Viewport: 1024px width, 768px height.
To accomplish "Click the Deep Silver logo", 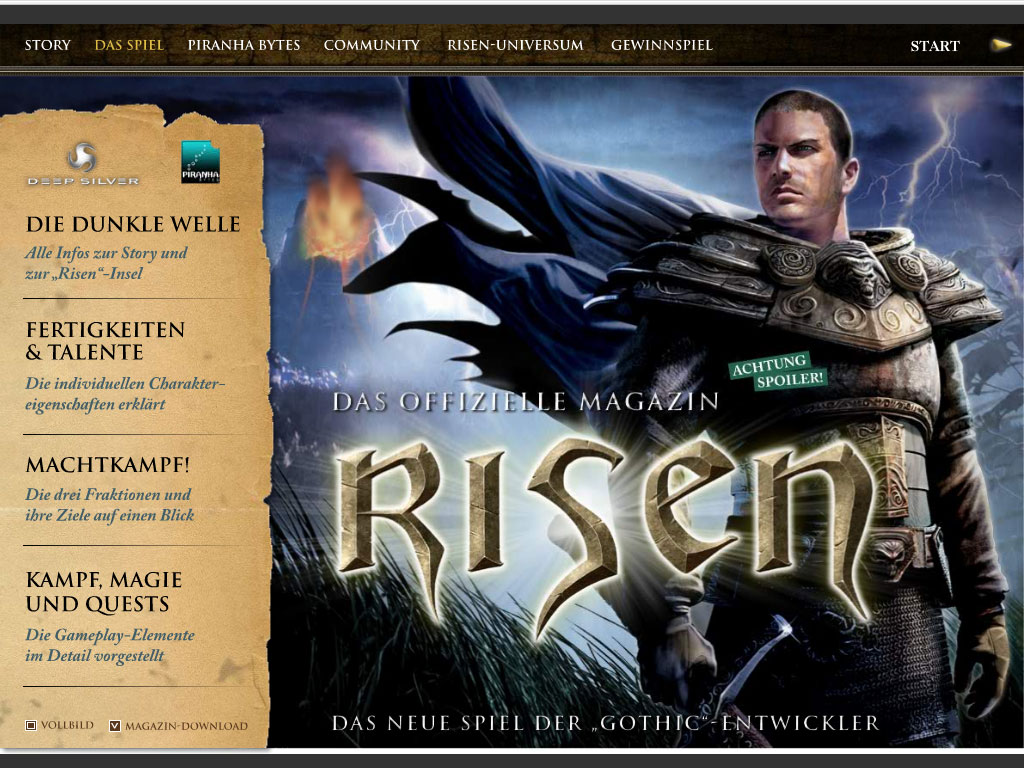I will click(83, 164).
